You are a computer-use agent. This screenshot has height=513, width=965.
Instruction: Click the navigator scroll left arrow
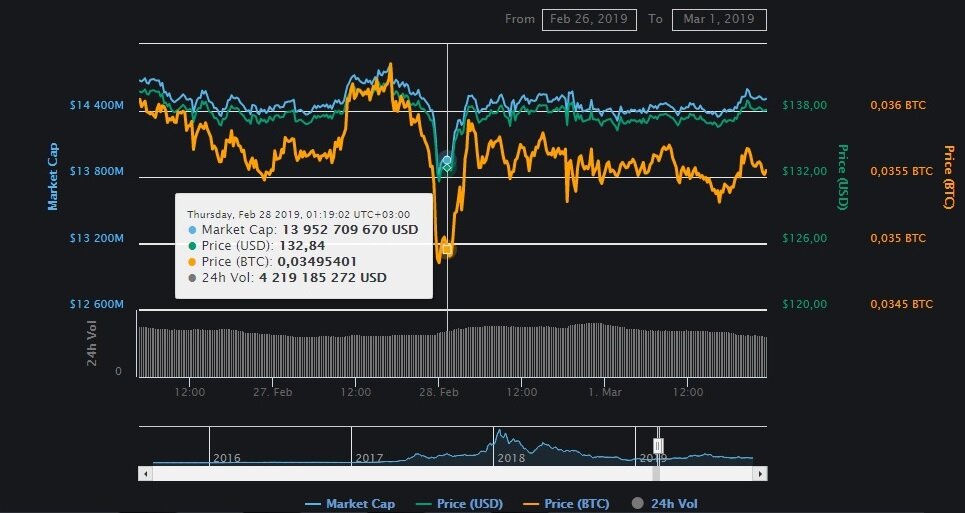pos(145,474)
